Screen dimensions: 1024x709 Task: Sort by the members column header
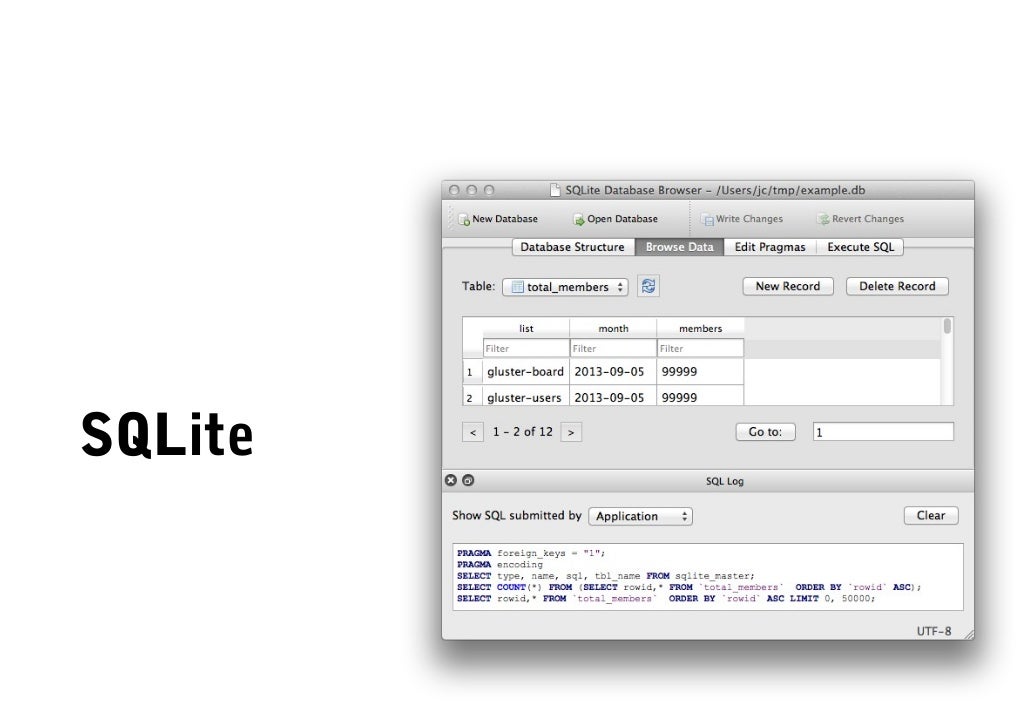tap(700, 328)
